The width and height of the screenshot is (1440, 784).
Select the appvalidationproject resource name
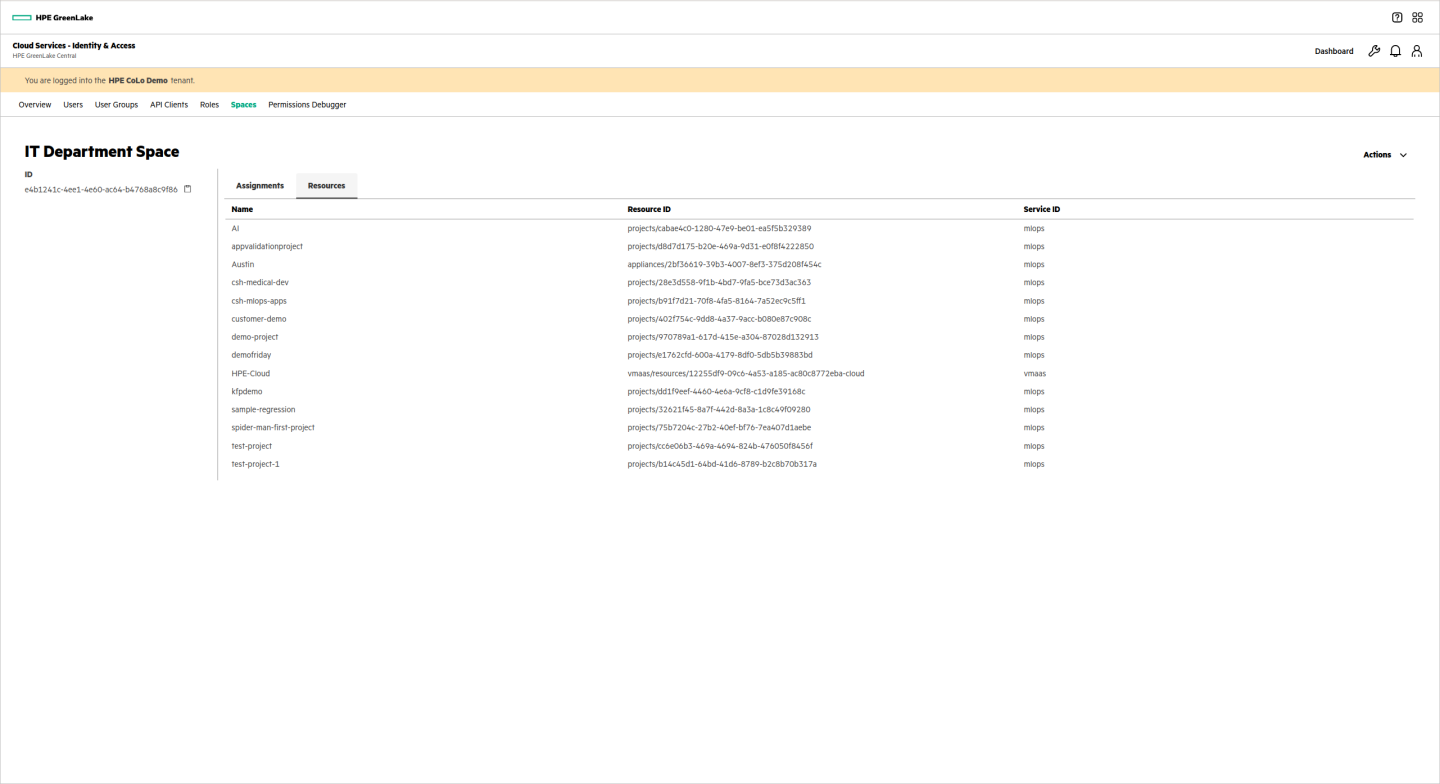[267, 247]
